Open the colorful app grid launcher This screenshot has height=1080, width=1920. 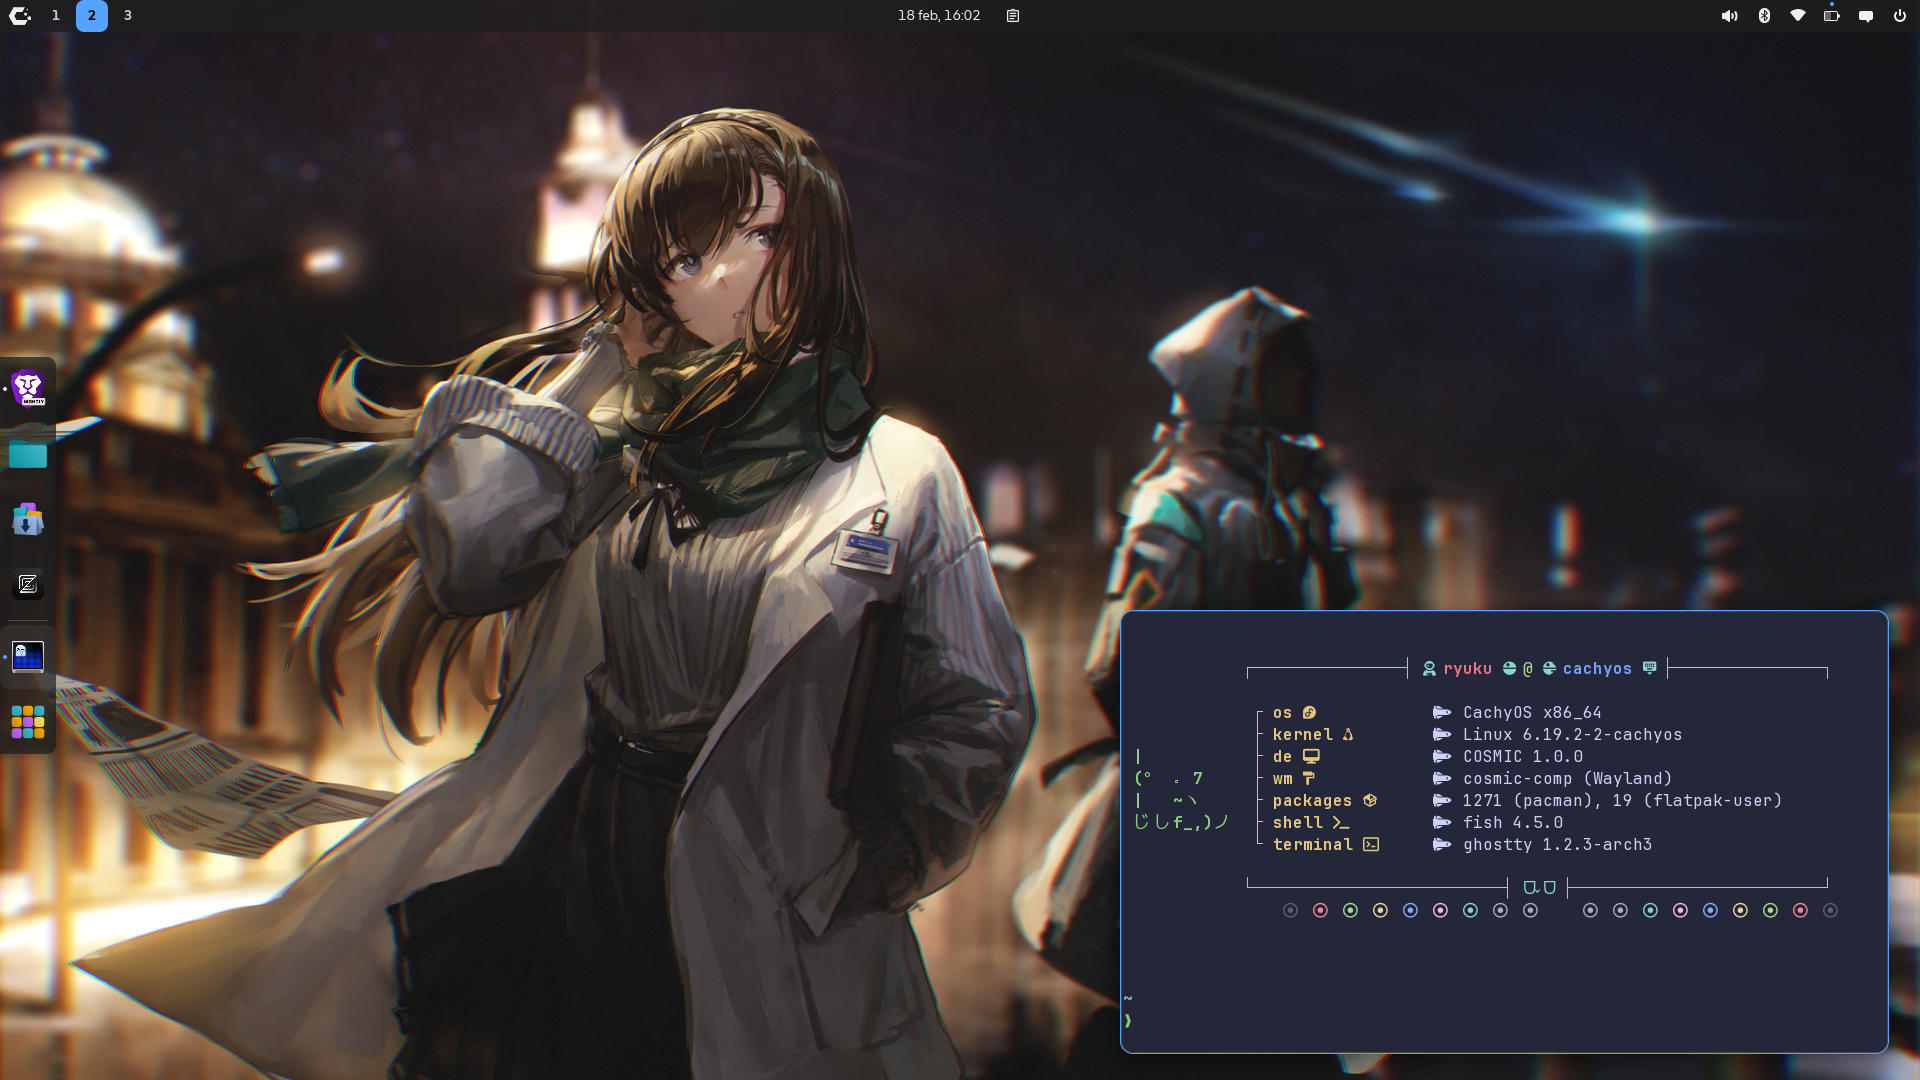pyautogui.click(x=28, y=721)
